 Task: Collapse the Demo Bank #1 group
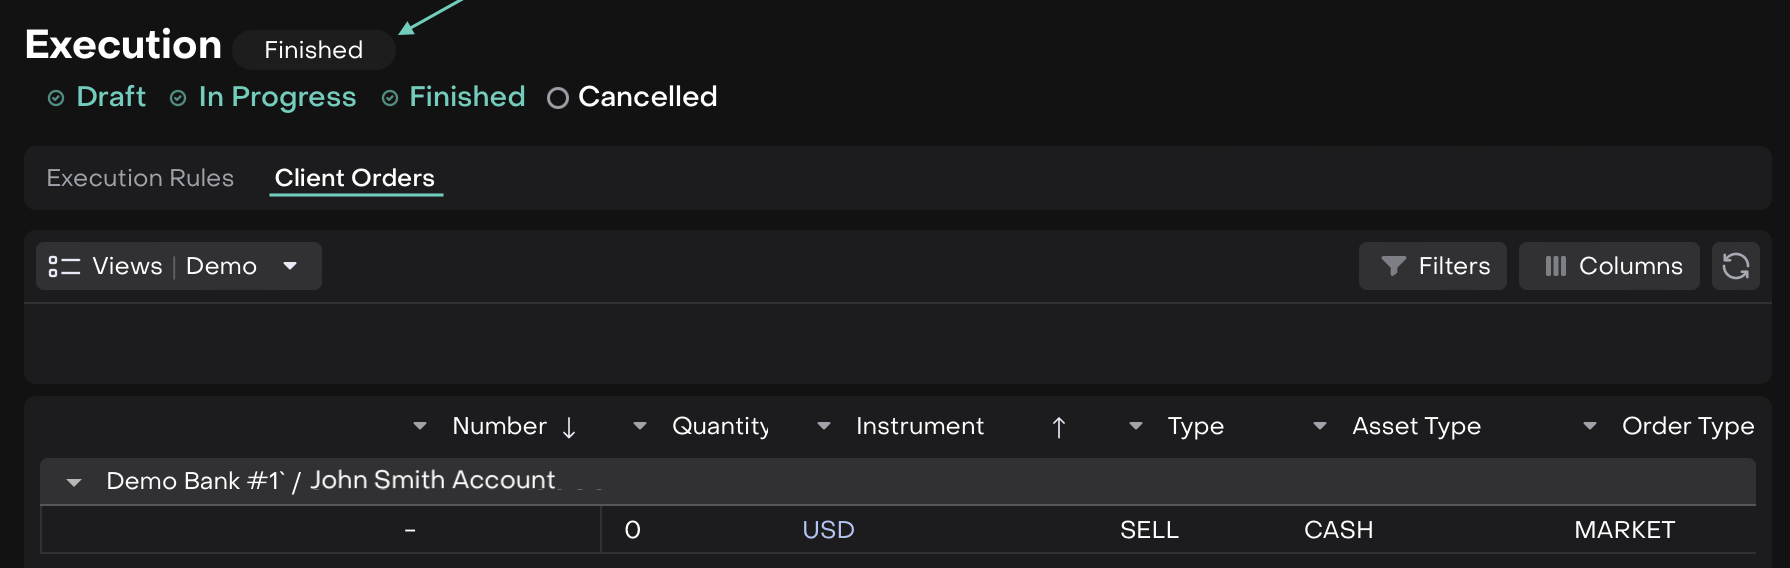(x=74, y=482)
